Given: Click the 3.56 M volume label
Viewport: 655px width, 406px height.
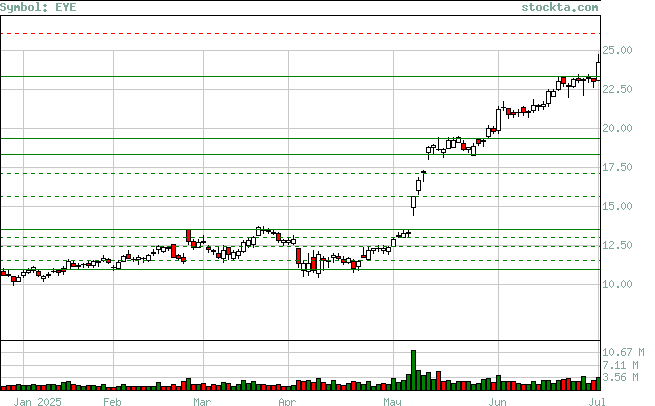Looking at the screenshot, I should click(x=620, y=377).
